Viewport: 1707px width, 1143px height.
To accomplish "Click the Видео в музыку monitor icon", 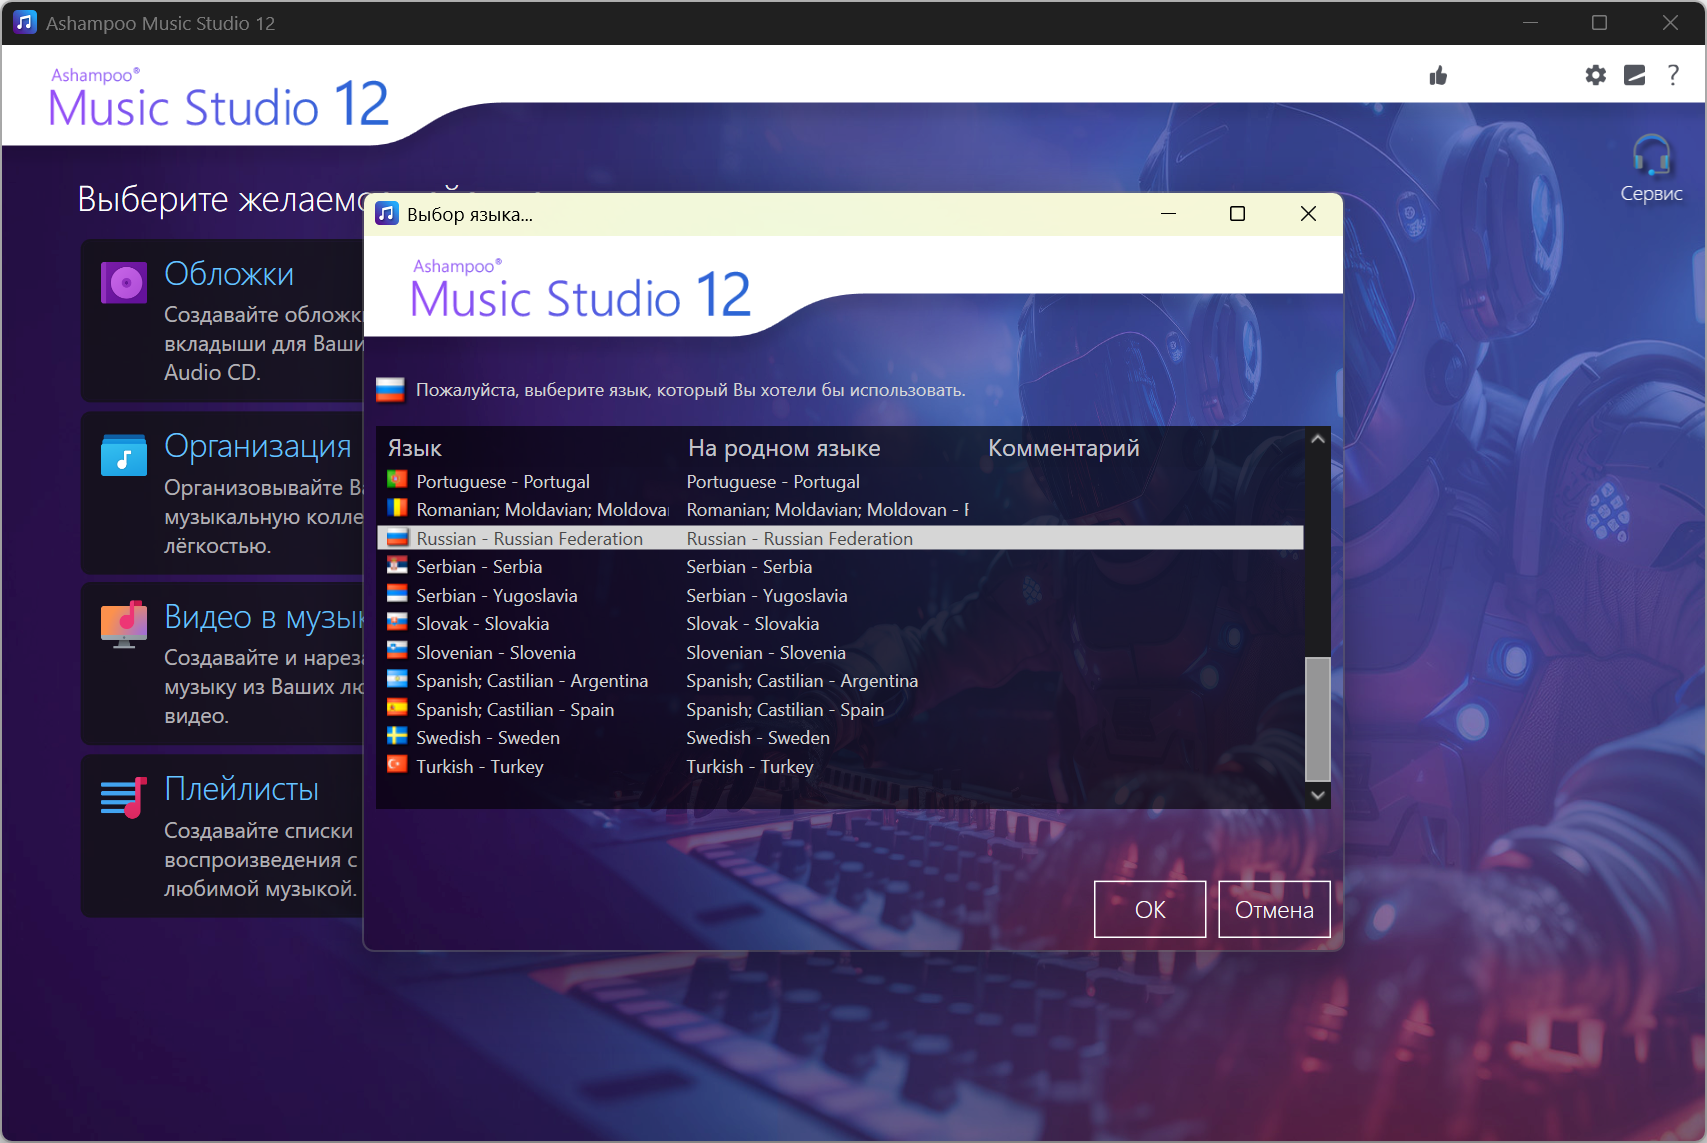I will pyautogui.click(x=124, y=625).
